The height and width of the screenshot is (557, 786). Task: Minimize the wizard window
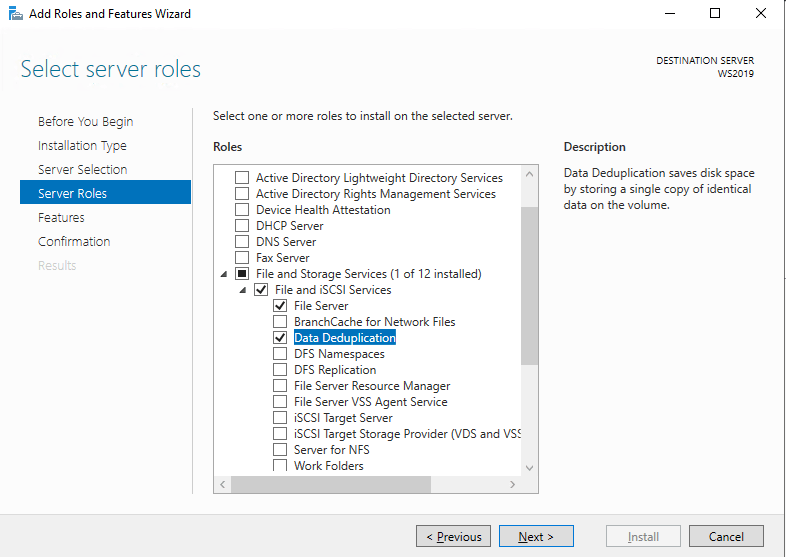670,14
